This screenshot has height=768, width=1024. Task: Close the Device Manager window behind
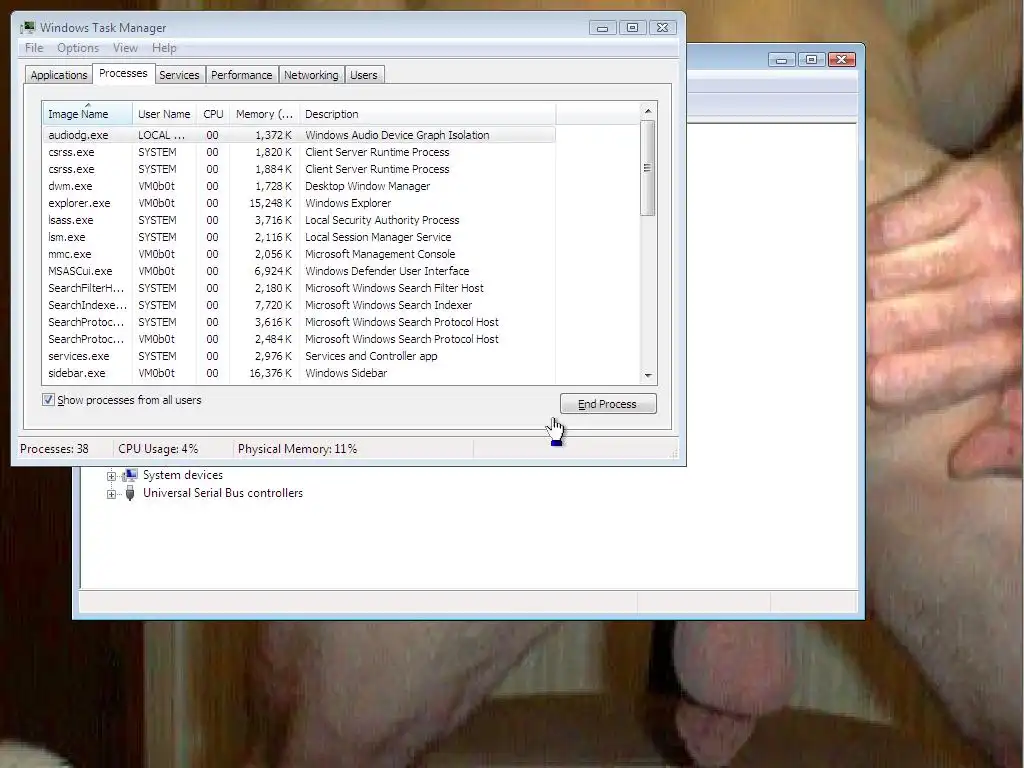[842, 59]
